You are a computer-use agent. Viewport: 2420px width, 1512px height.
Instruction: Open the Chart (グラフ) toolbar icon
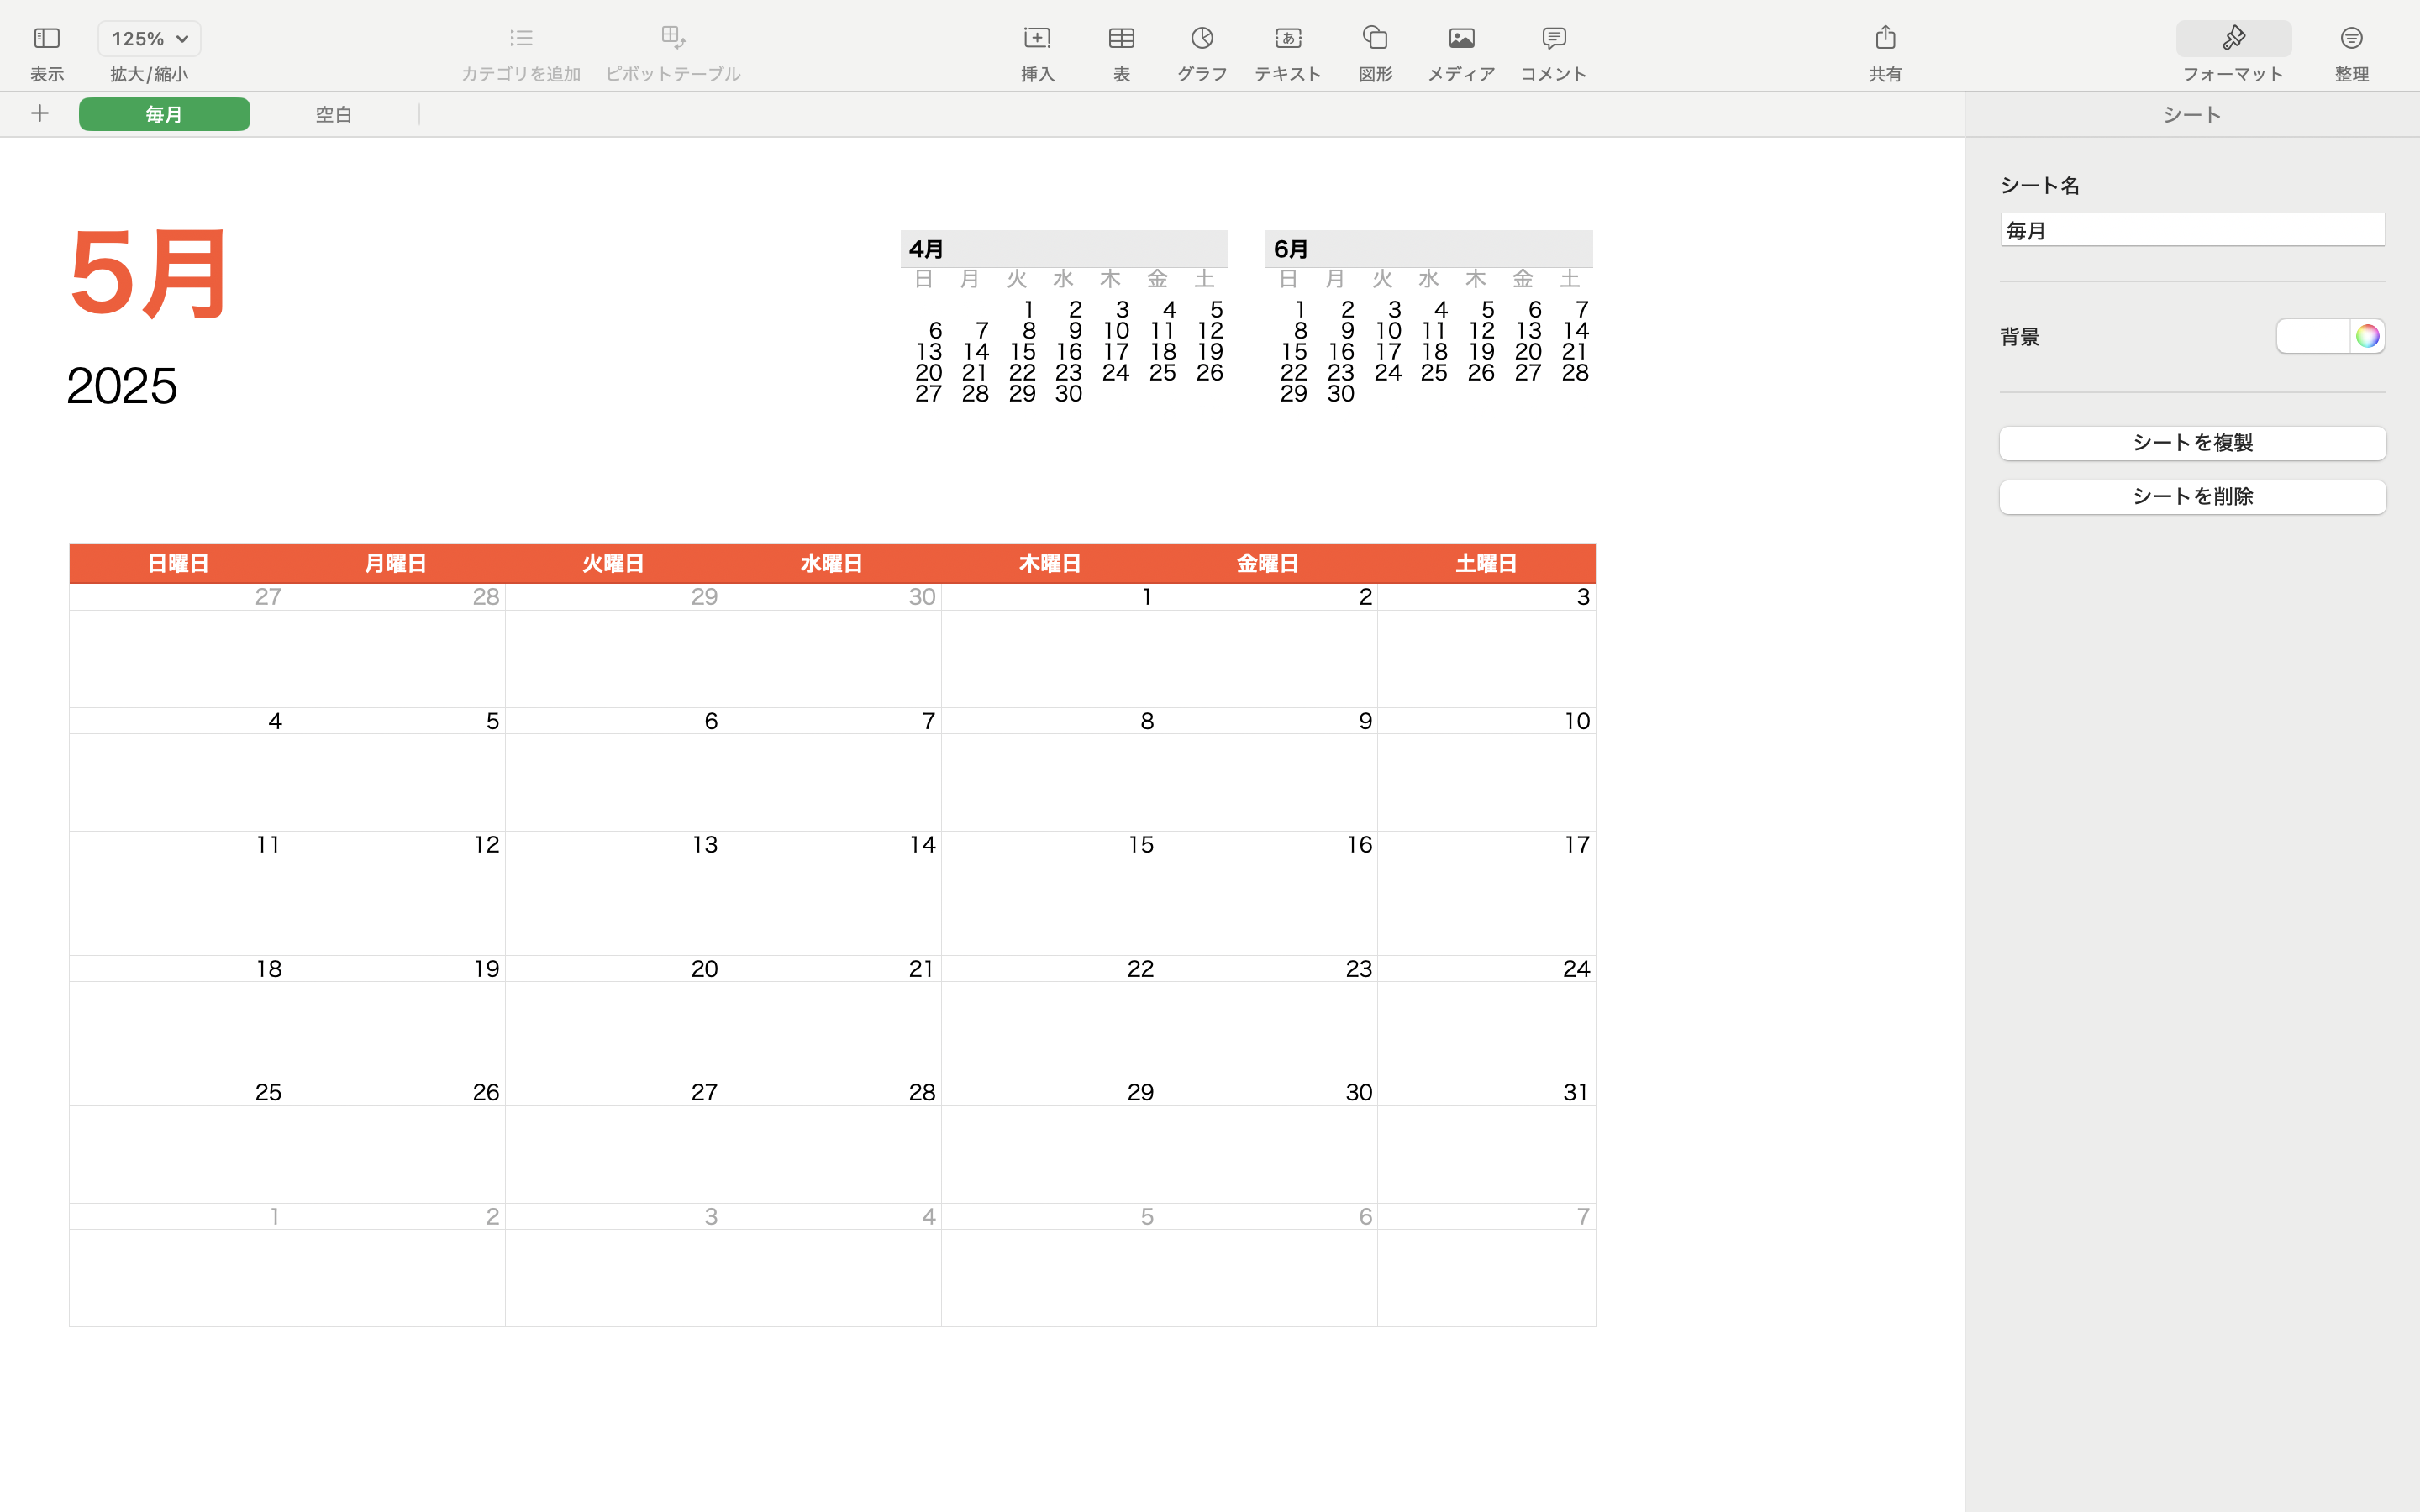point(1201,39)
